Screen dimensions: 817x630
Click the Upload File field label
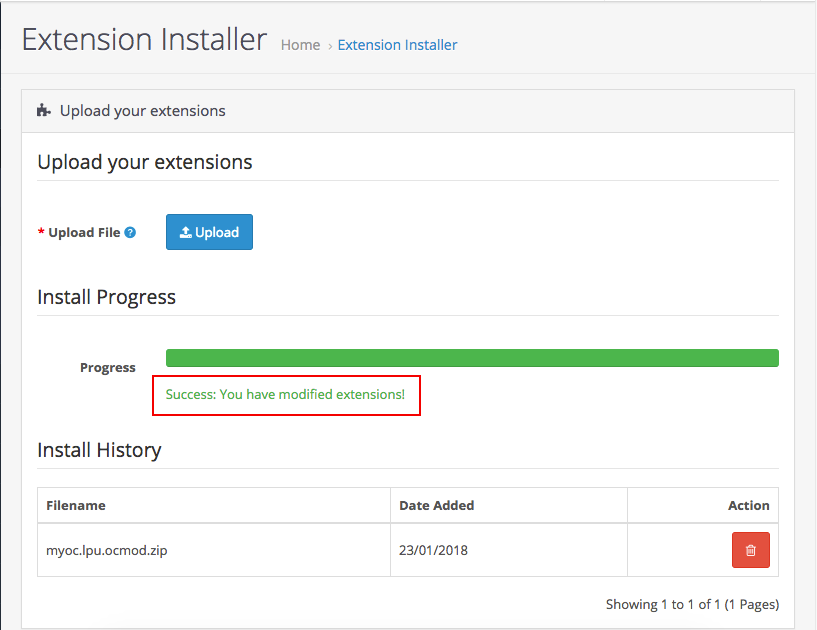pyautogui.click(x=84, y=232)
